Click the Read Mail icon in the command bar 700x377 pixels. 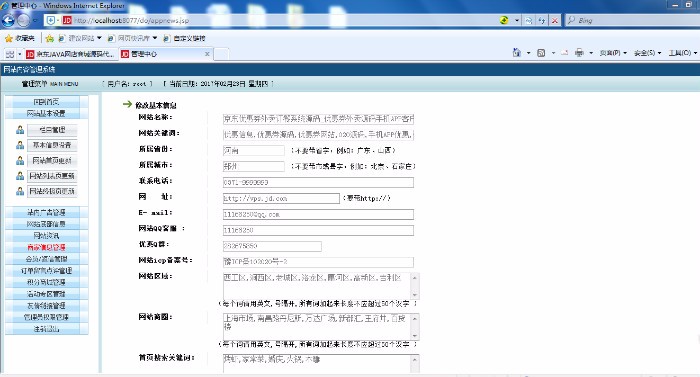click(565, 53)
